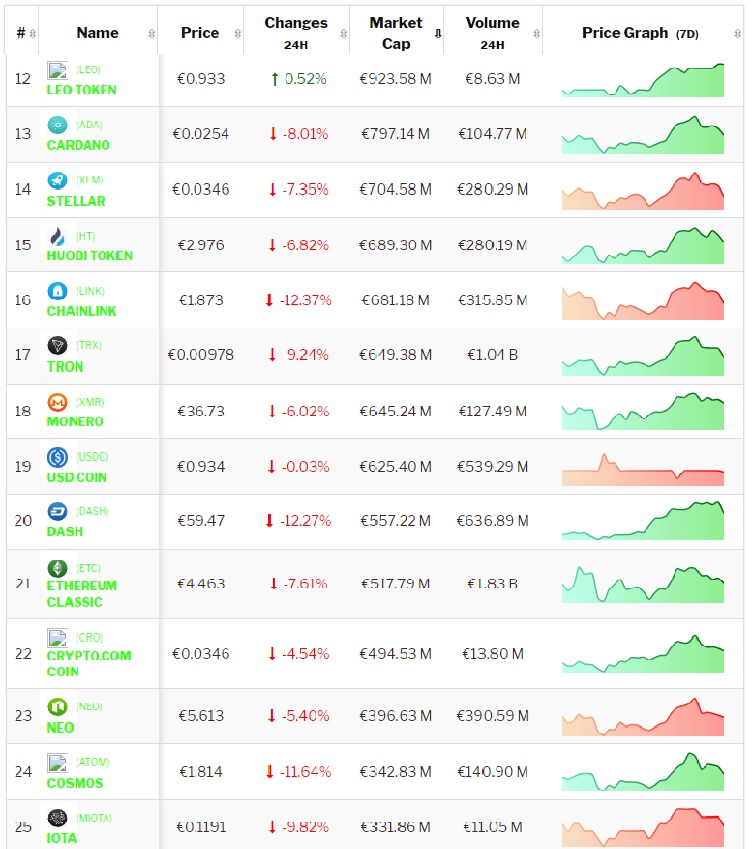The height and width of the screenshot is (849, 752).
Task: Click the Stellar rocket logo icon
Action: click(57, 181)
